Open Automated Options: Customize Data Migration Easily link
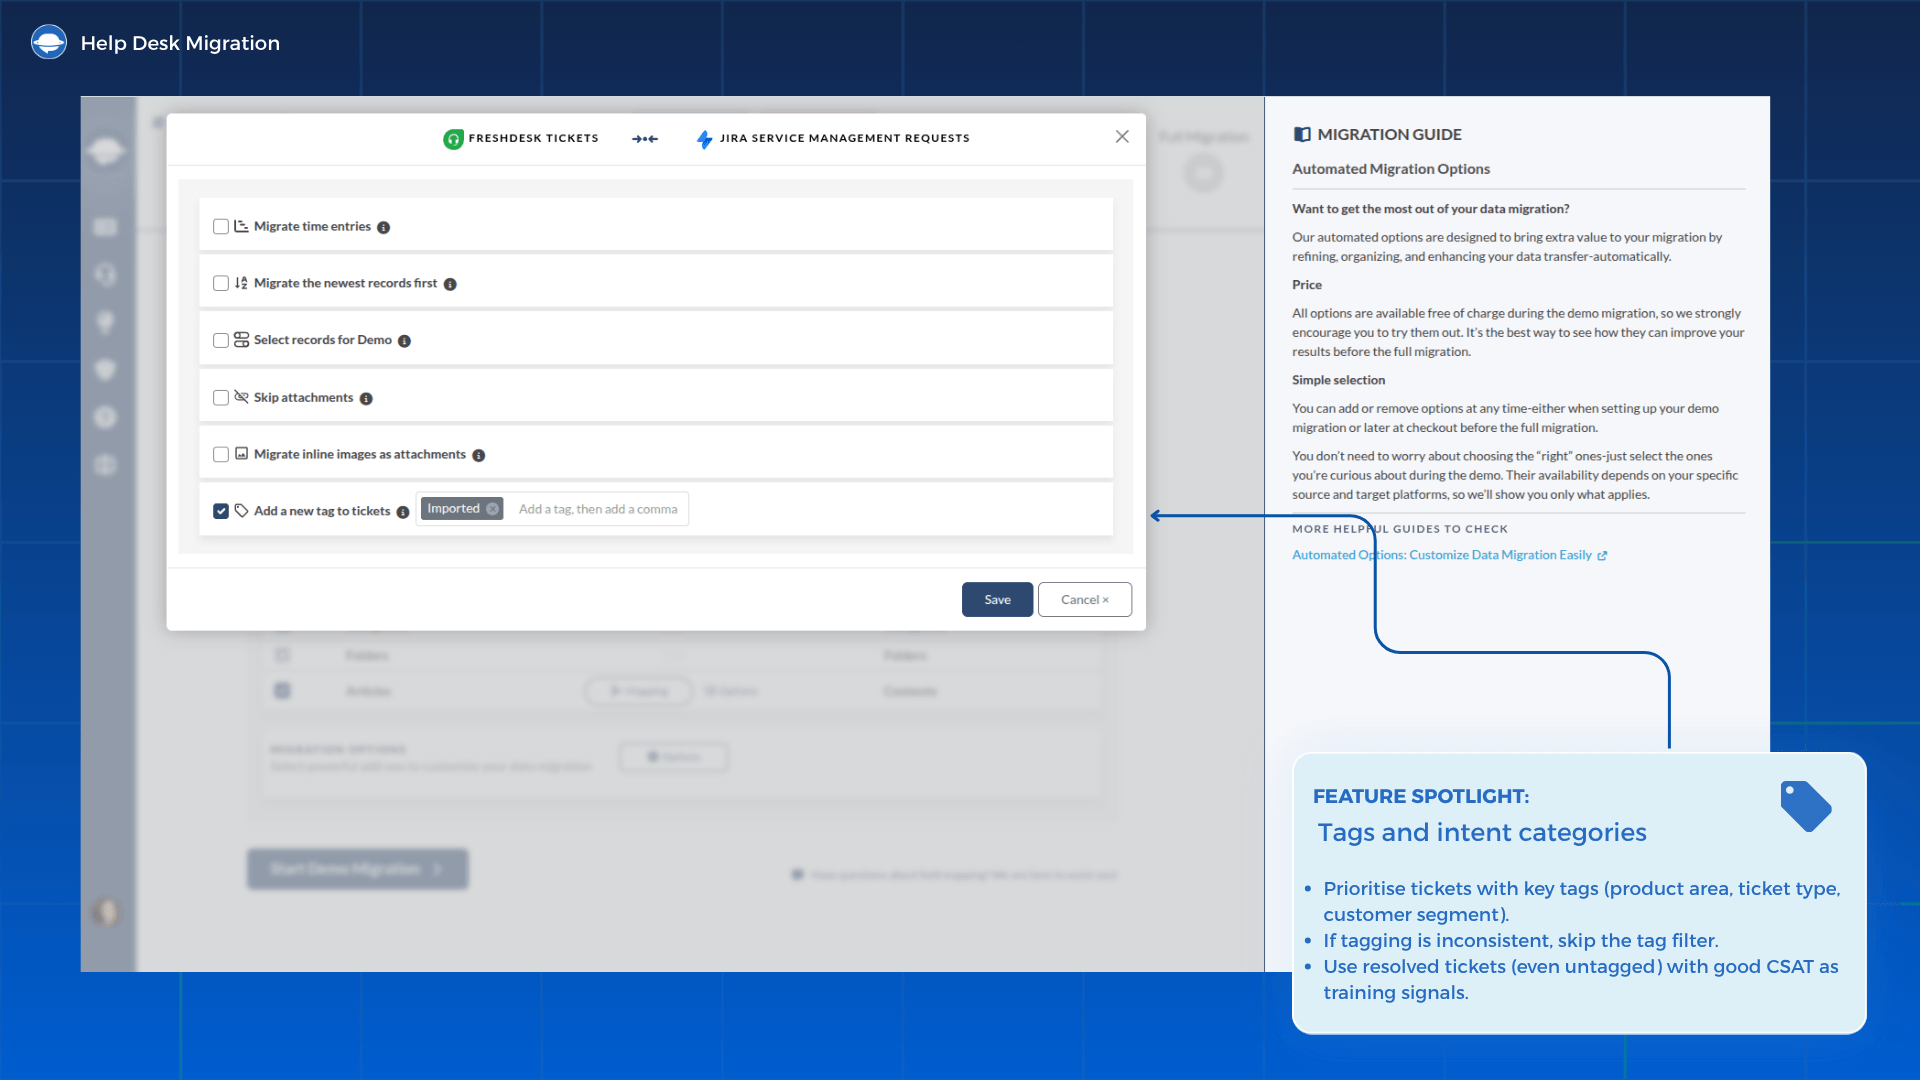 tap(1449, 555)
